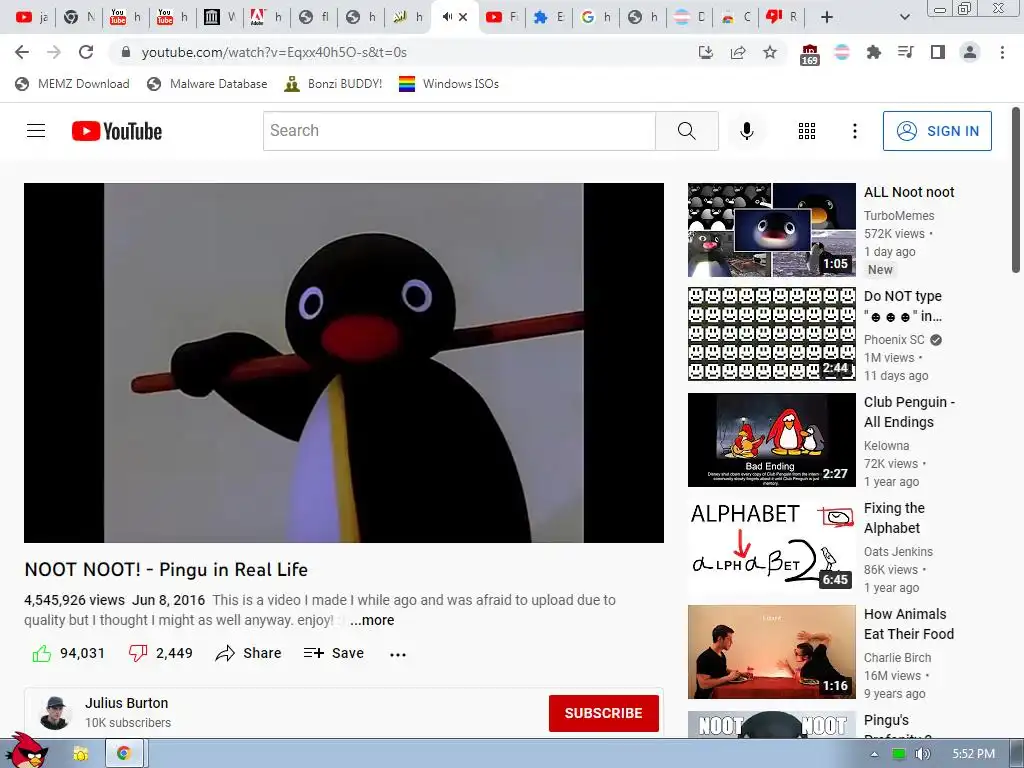Open the system tray volume icon
The image size is (1024, 768).
(922, 754)
